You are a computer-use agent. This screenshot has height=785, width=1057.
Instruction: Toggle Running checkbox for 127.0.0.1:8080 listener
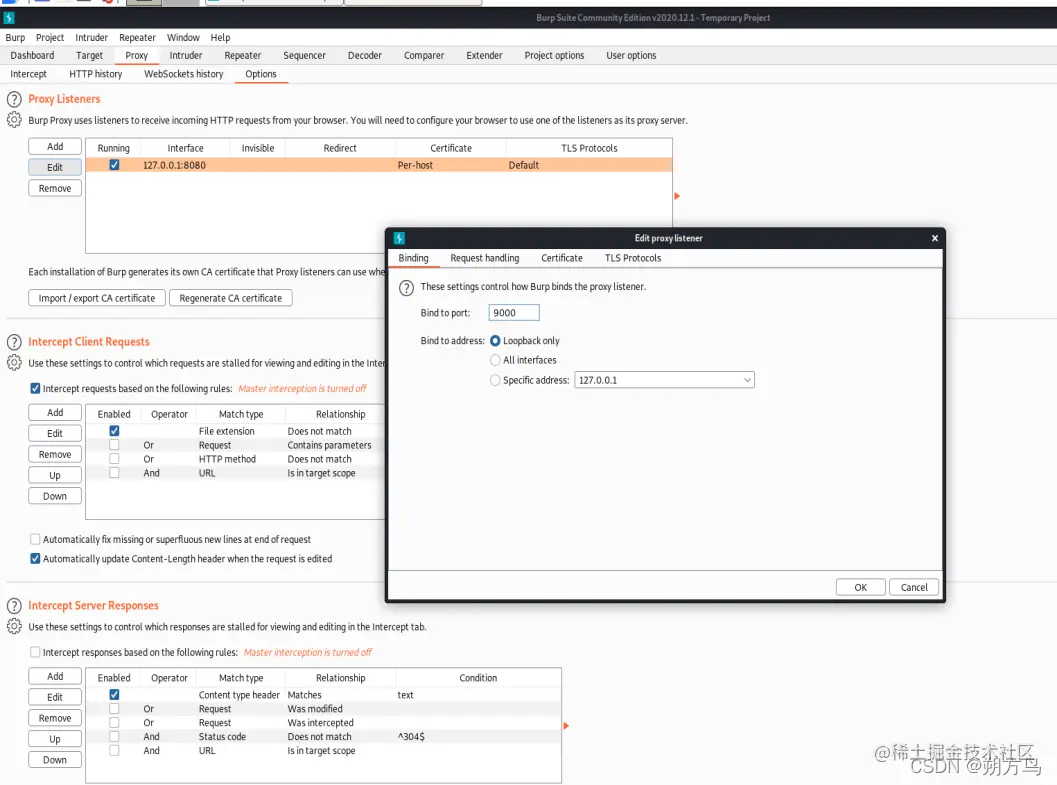click(x=114, y=164)
